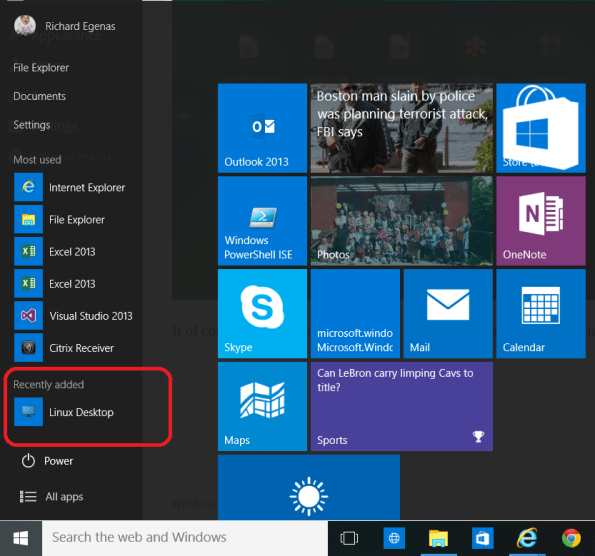Image resolution: width=595 pixels, height=556 pixels.
Task: Open File Explorer link at top
Action: point(41,68)
